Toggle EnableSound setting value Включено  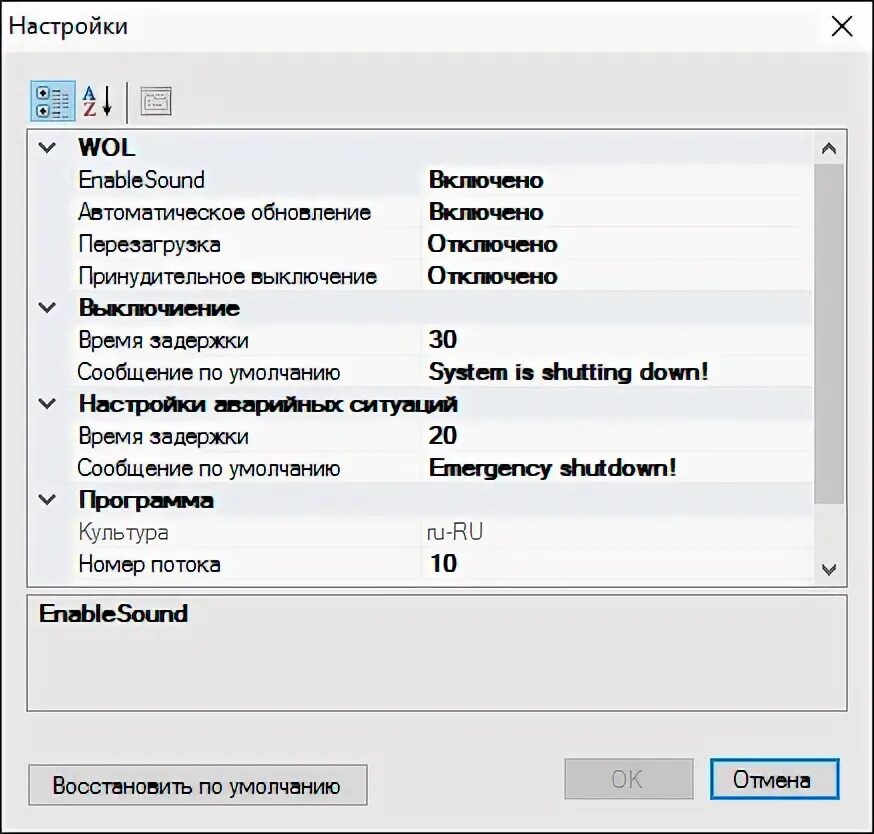[486, 180]
